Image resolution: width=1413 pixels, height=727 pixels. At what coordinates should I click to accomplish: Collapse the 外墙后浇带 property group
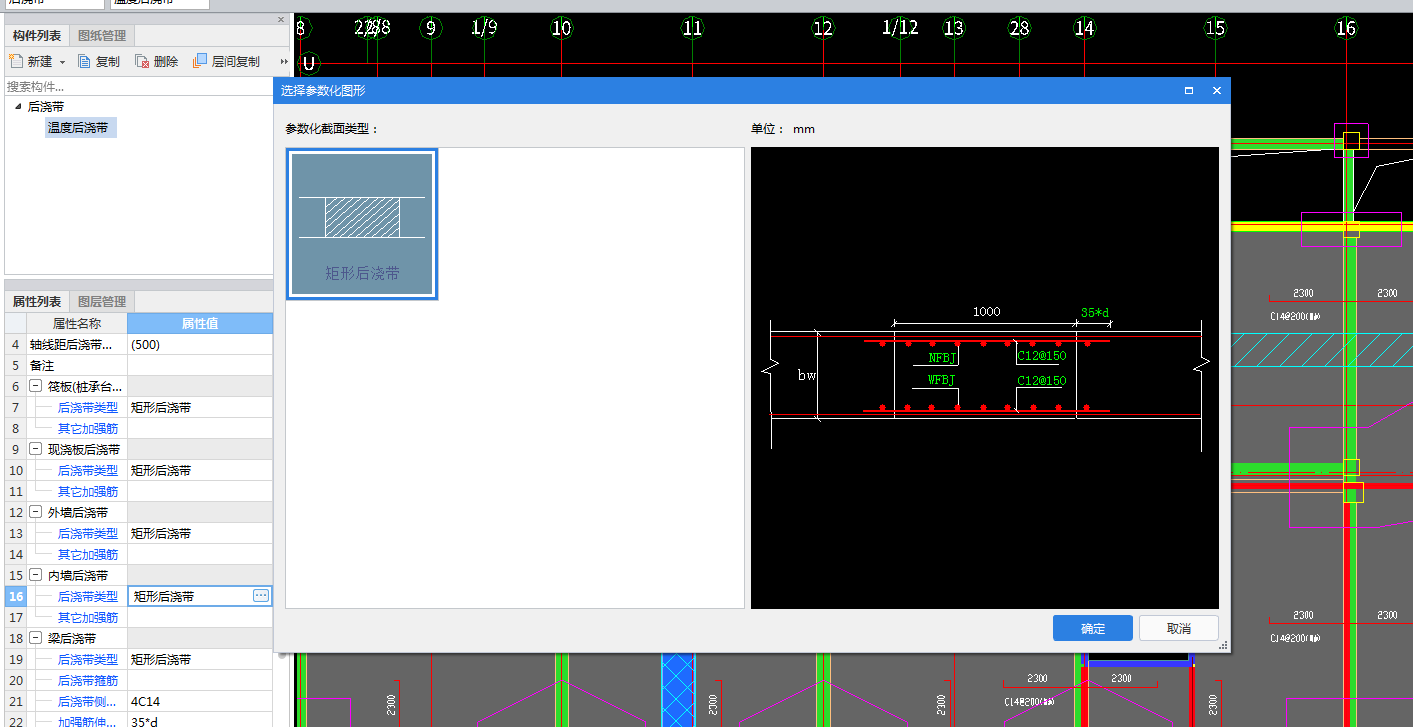click(36, 512)
